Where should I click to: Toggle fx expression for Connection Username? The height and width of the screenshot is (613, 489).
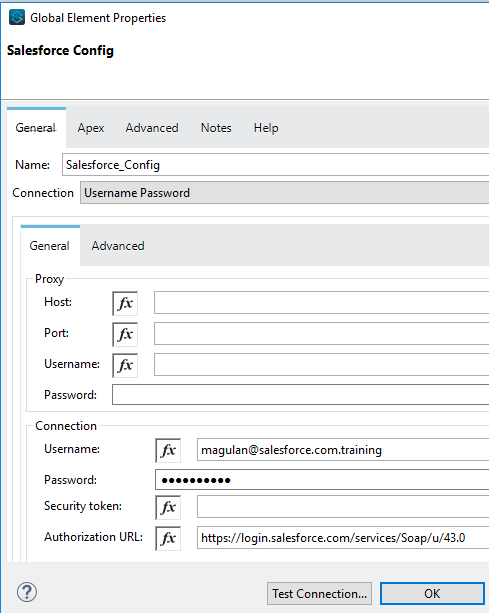pos(168,450)
